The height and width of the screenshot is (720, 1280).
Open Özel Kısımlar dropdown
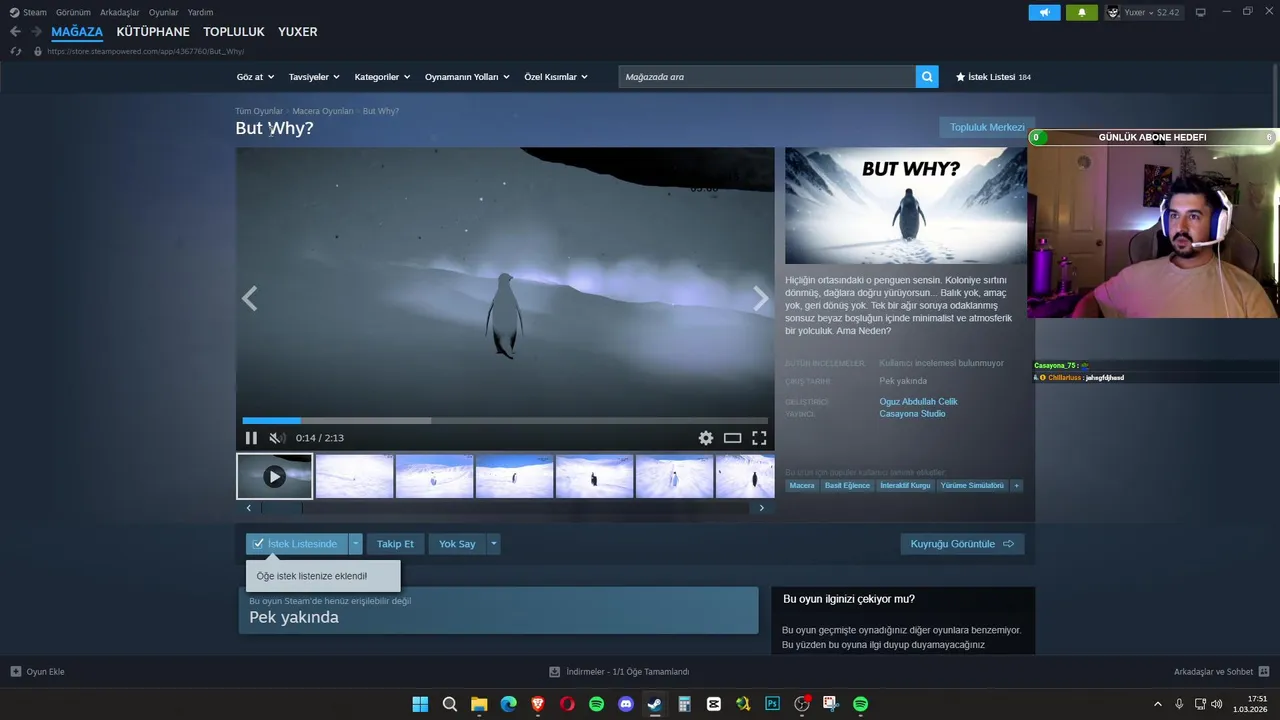(x=556, y=77)
